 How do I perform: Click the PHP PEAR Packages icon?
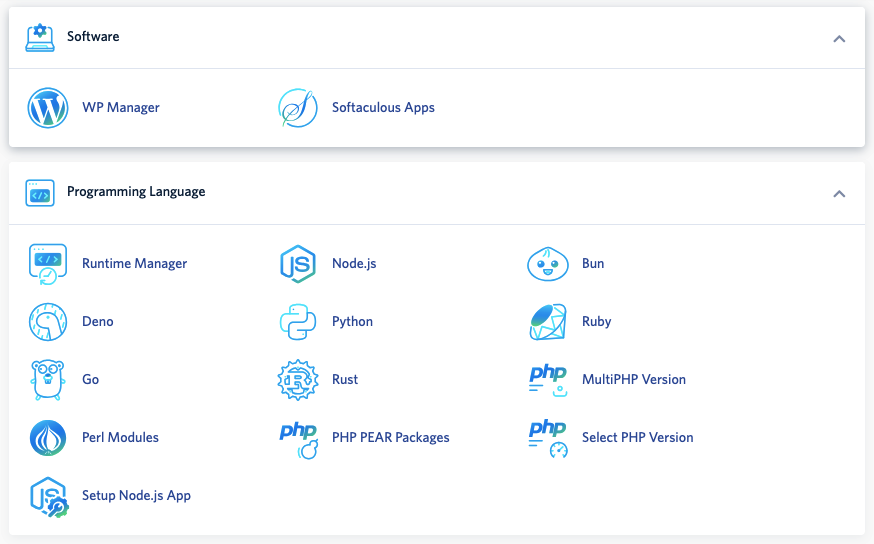tap(298, 440)
